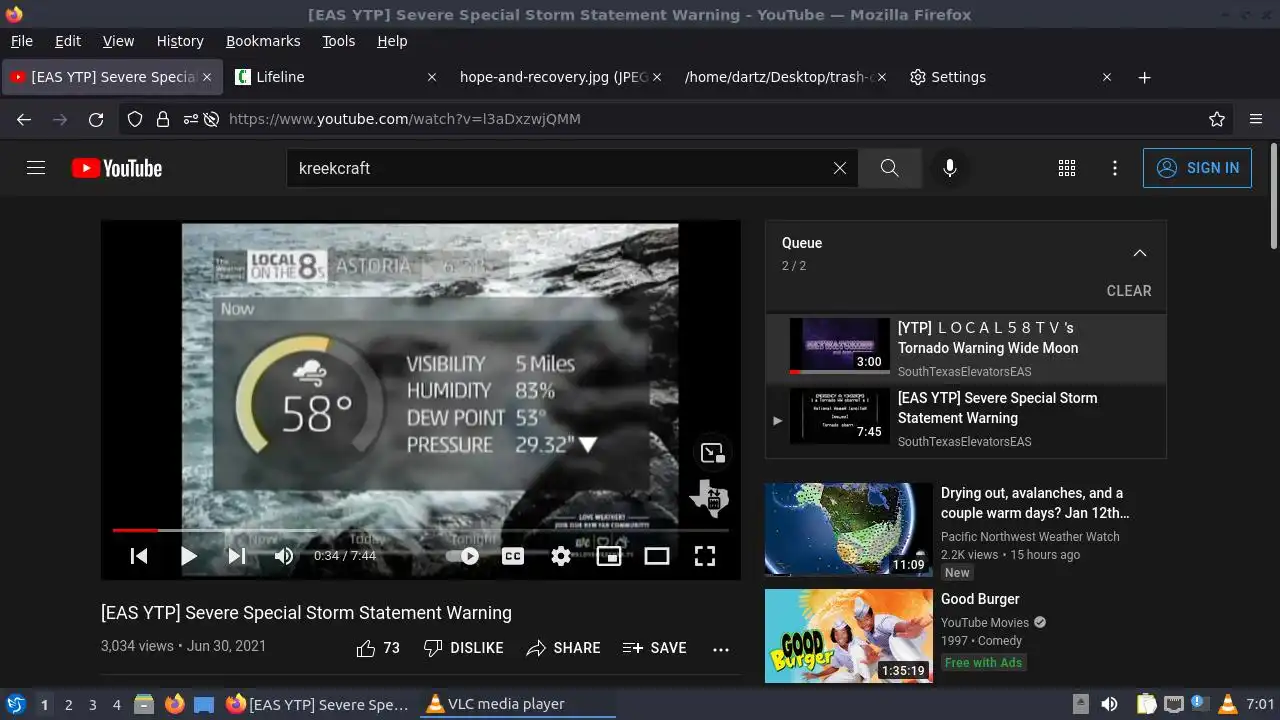Select the Severe Special Storm Statement queue item

pos(966,419)
